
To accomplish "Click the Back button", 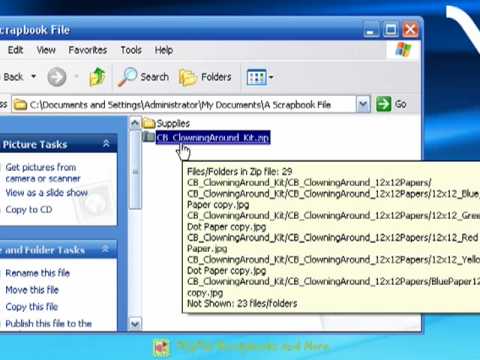I will pos(13,77).
